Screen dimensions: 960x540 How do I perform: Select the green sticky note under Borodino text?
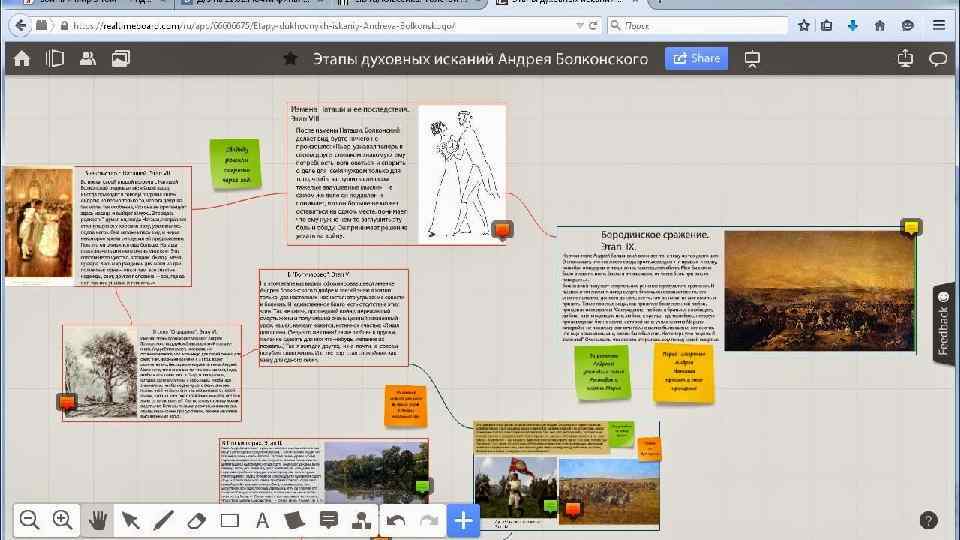[602, 372]
